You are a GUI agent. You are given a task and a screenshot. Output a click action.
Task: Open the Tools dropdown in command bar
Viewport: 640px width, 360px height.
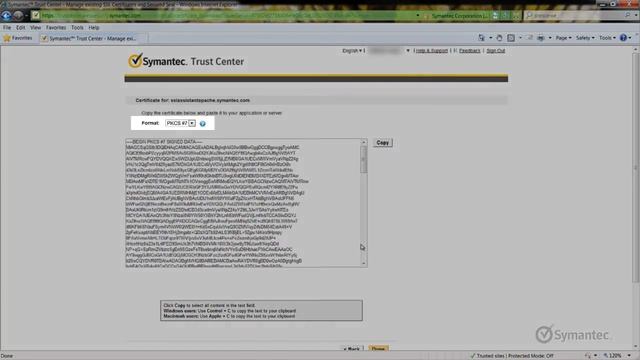point(607,38)
